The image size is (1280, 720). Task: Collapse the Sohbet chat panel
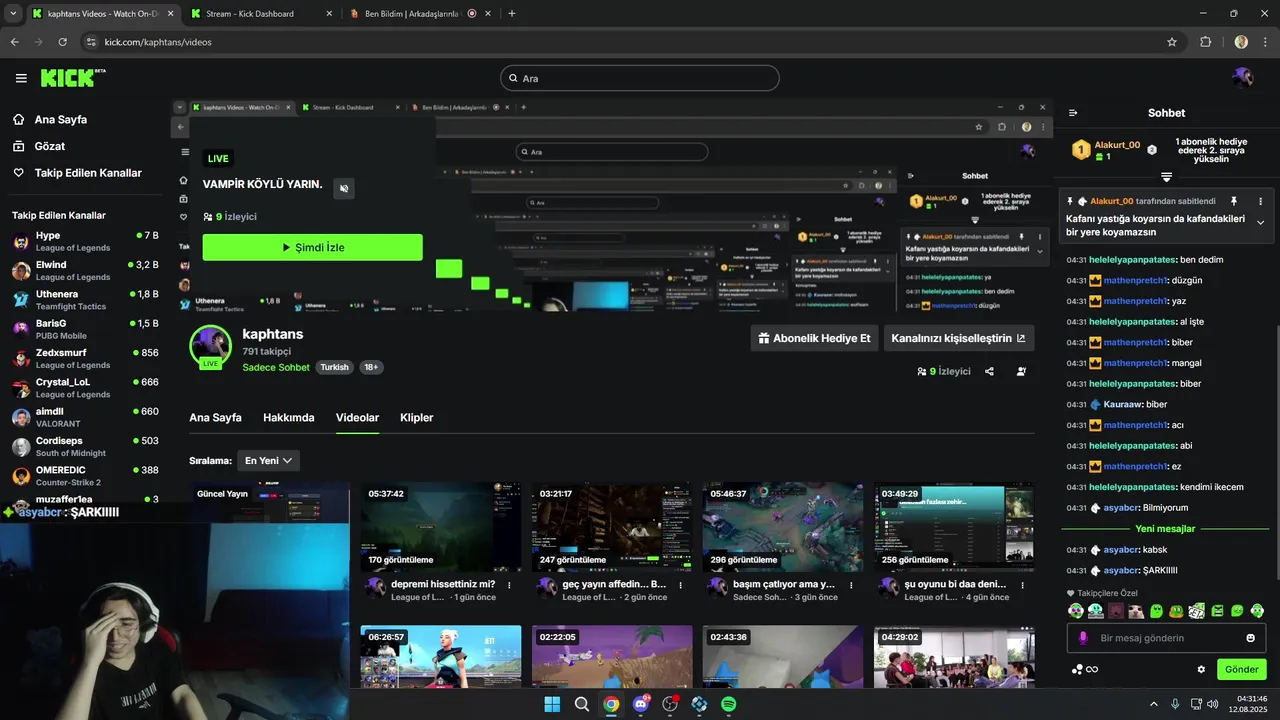tap(1073, 113)
